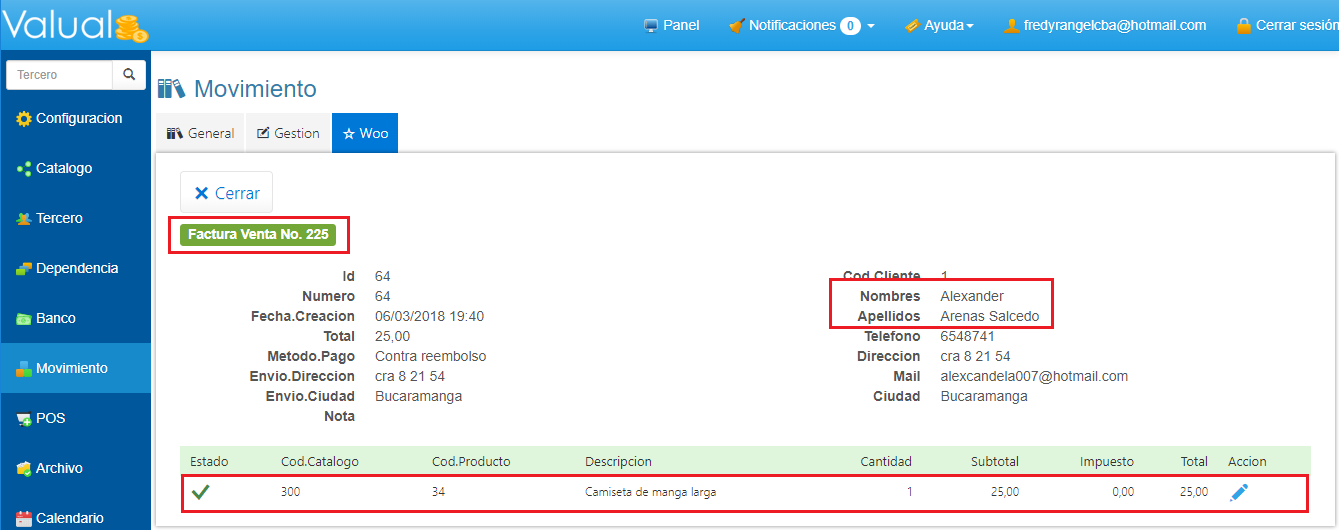Open the user account fredyrangelcba@hotmail.com menu
The width and height of the screenshot is (1339, 530).
1104,25
